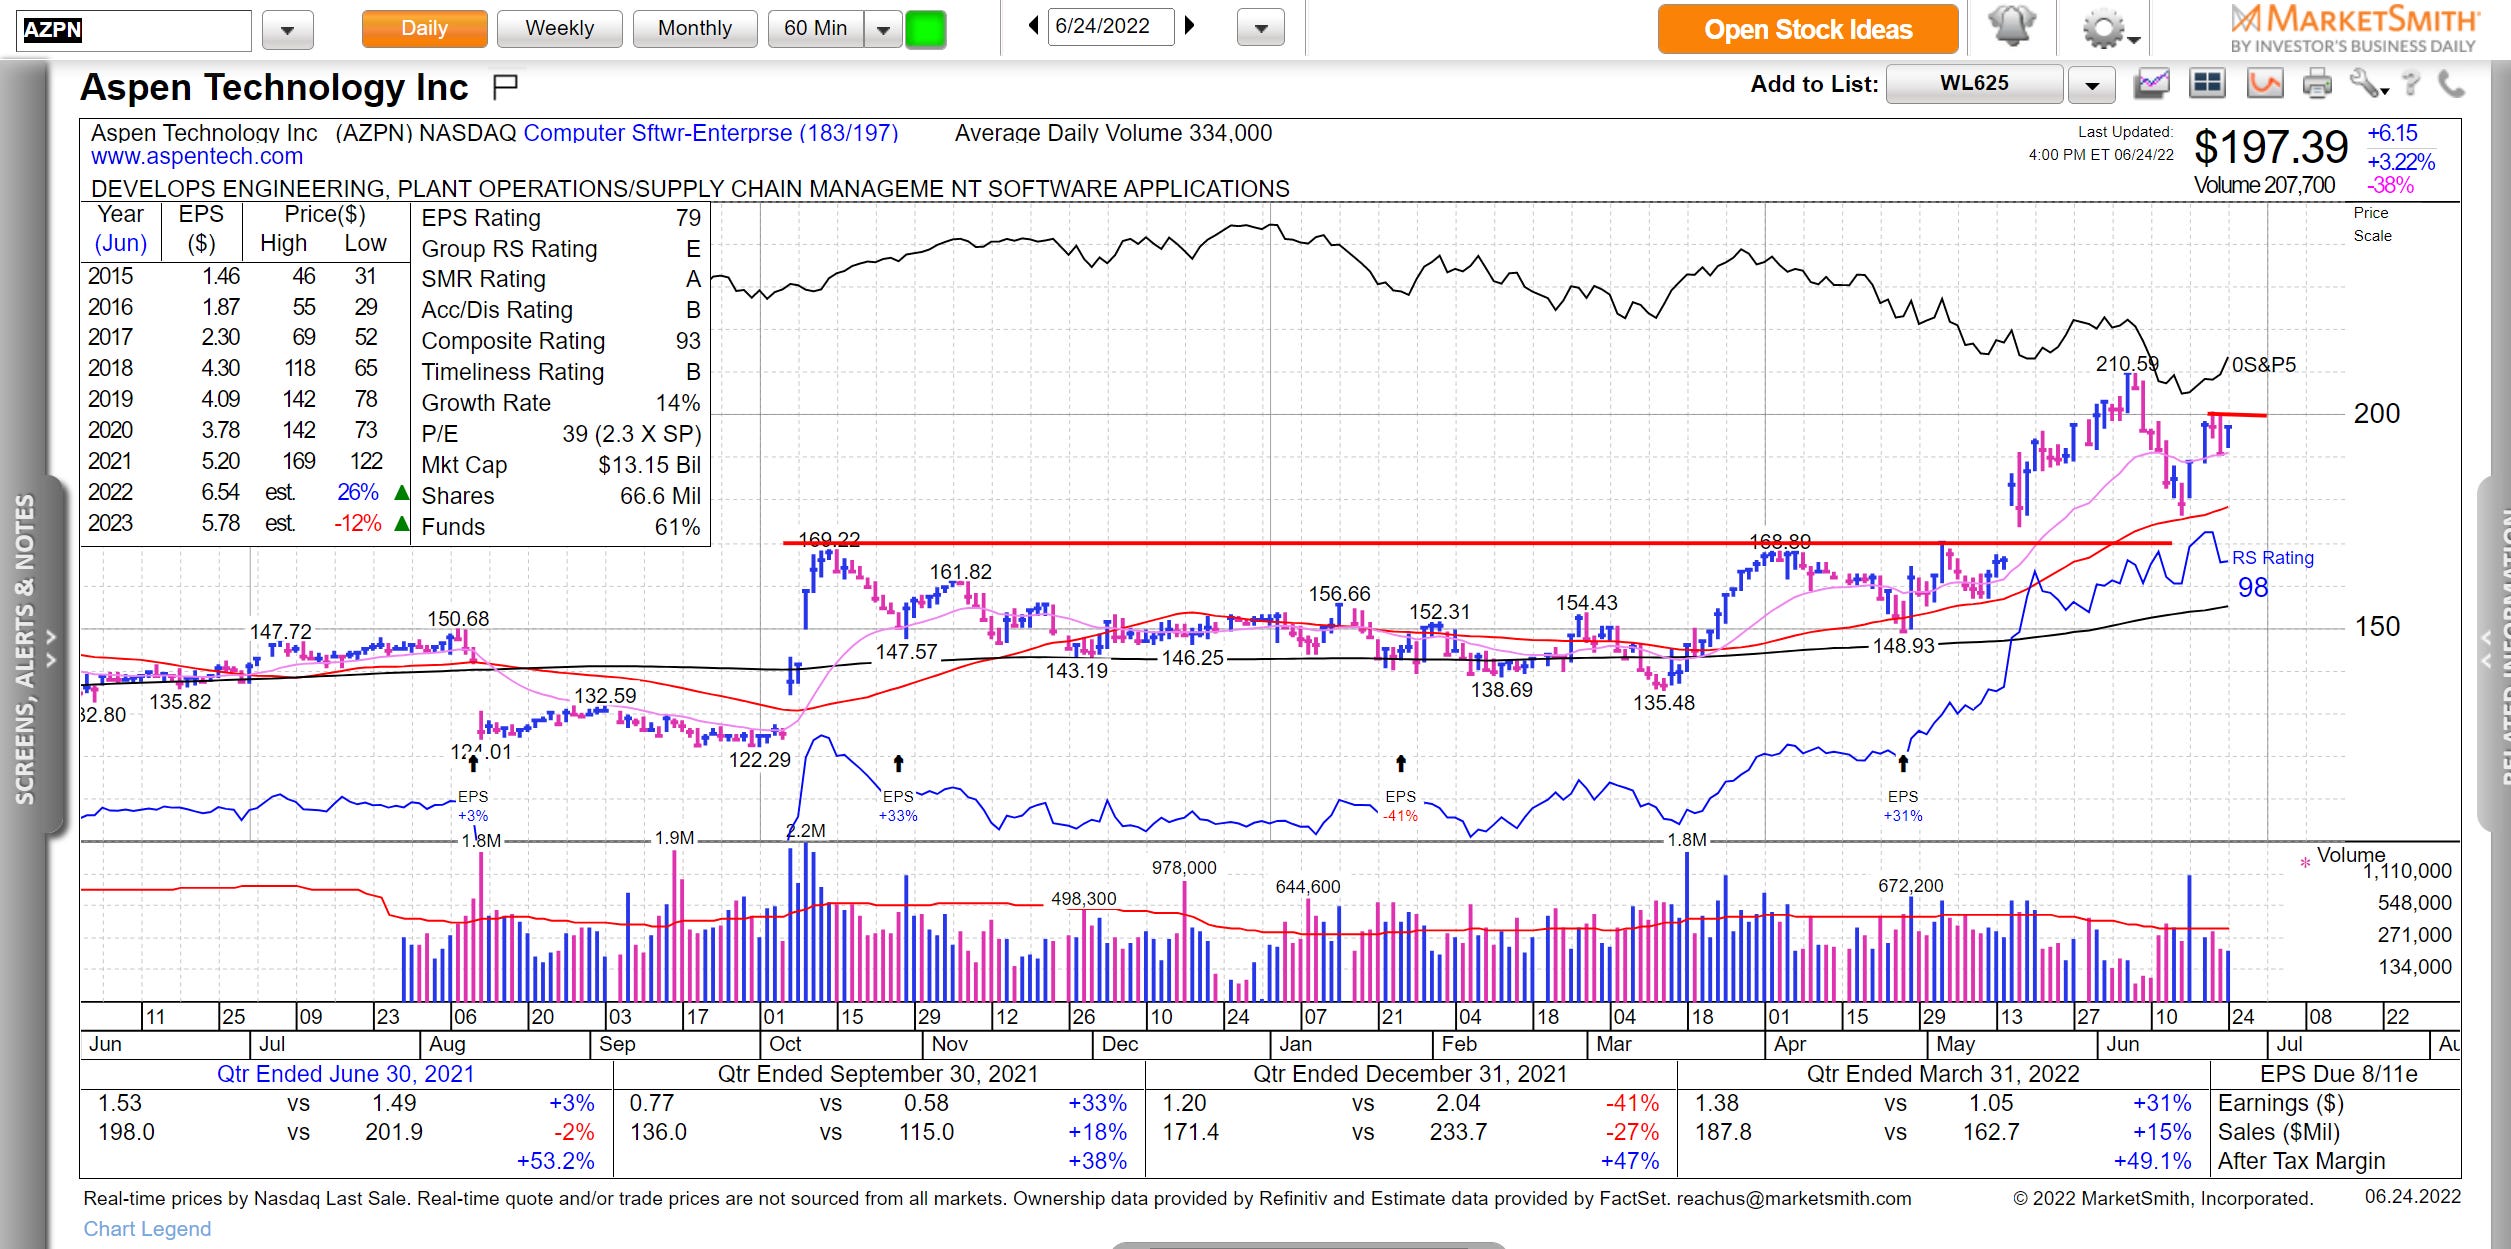This screenshot has height=1249, width=2511.
Task: Click the Qtr Ended June 30, 2021 header
Action: click(346, 1074)
